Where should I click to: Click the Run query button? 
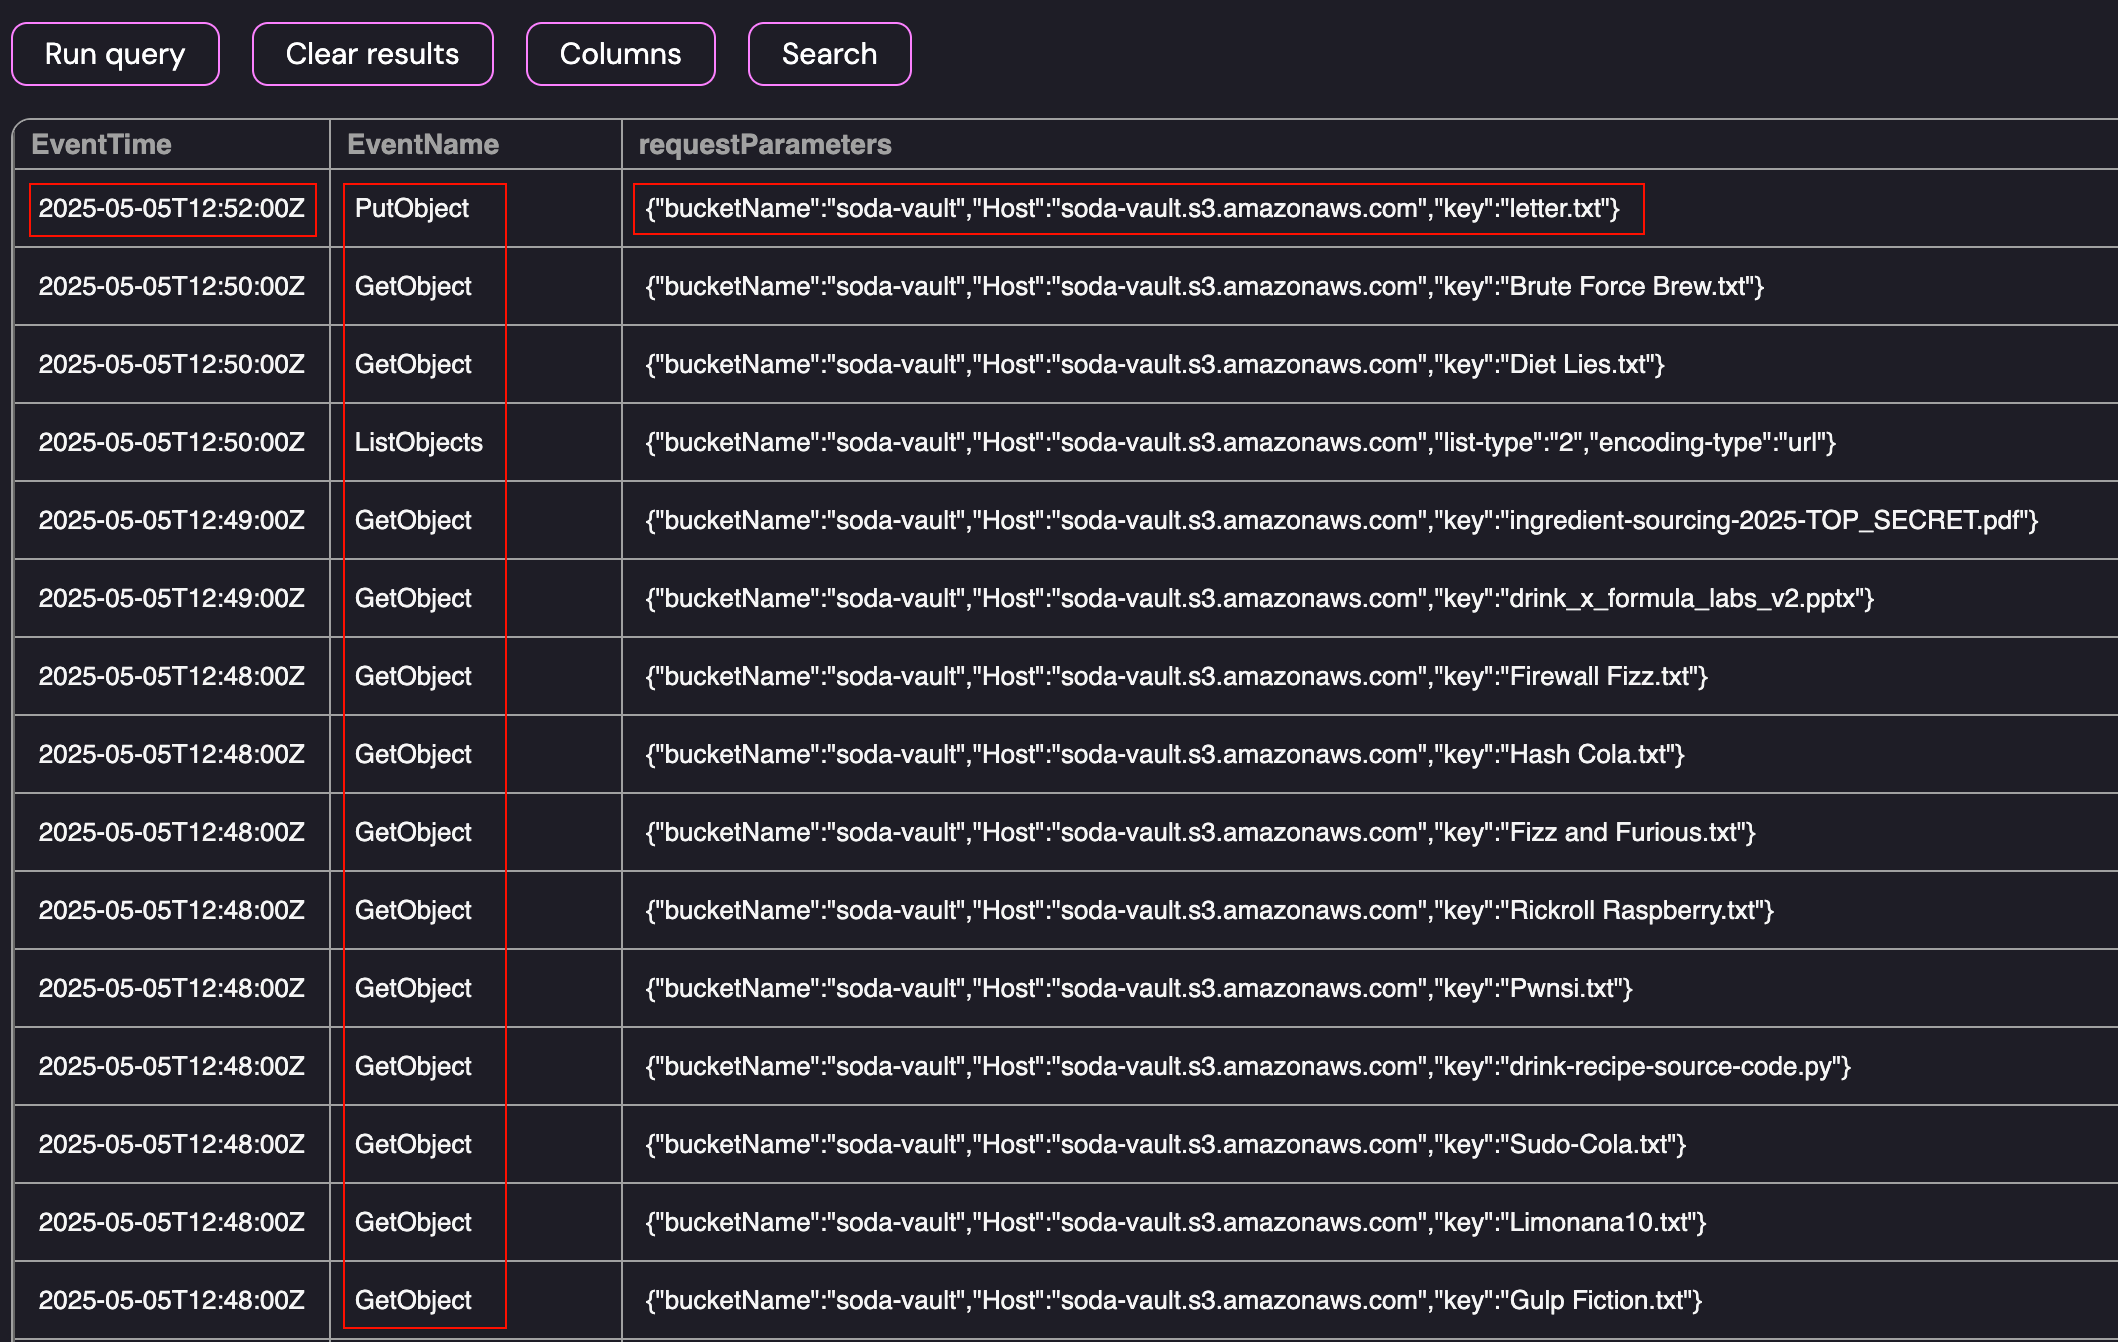(x=115, y=54)
